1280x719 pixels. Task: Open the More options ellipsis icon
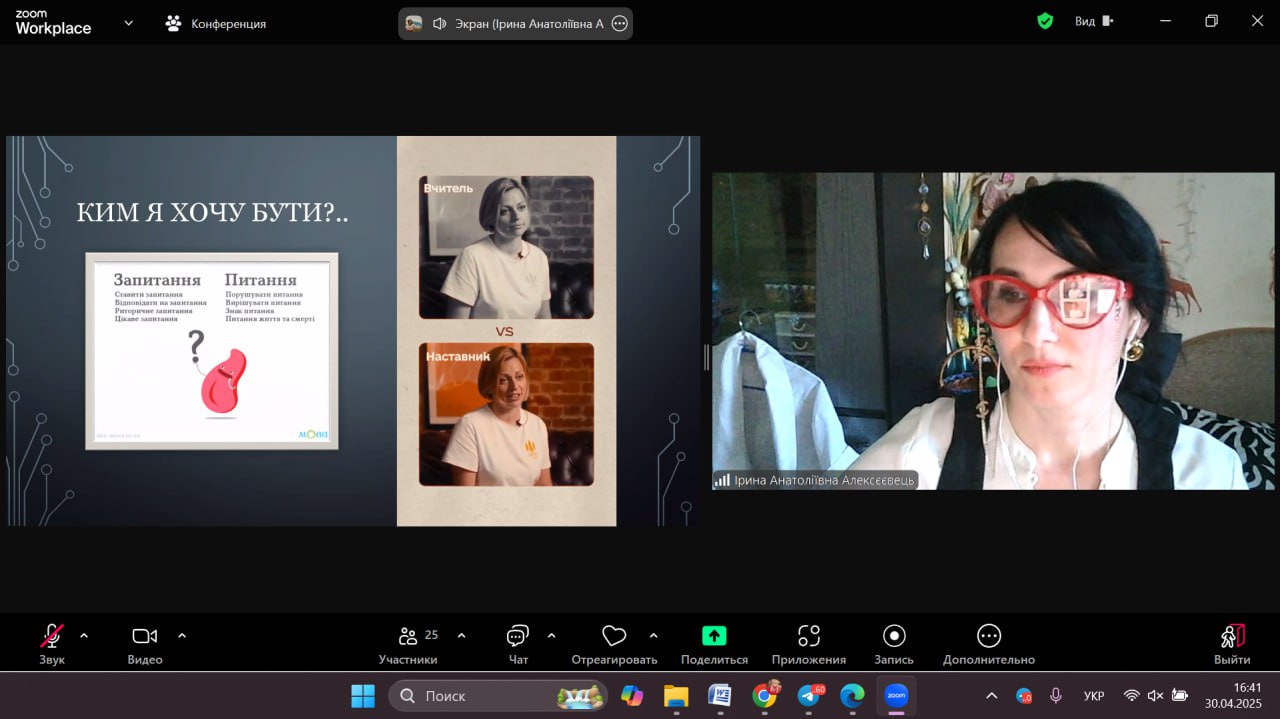point(988,637)
